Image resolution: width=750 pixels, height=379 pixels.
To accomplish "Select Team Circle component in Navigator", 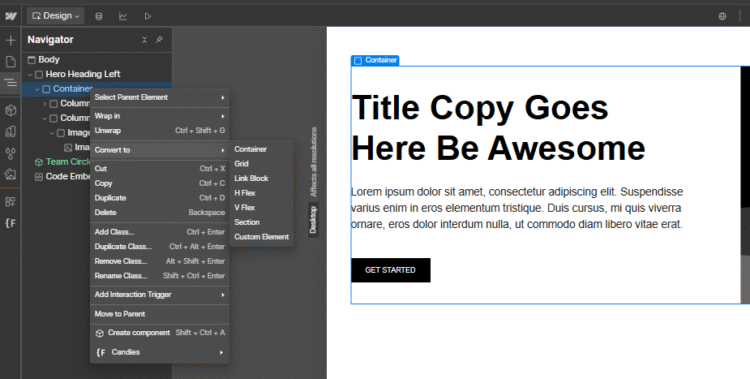I will pos(63,162).
